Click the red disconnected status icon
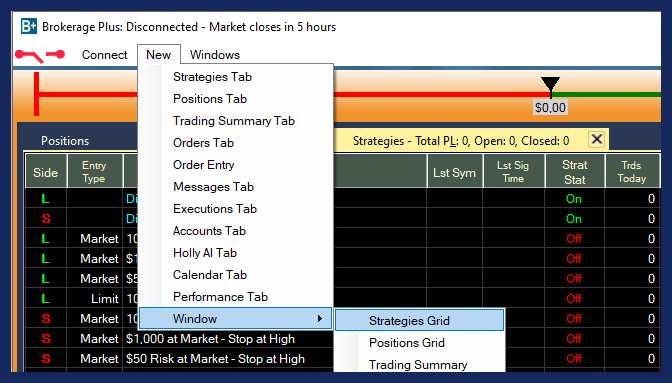This screenshot has width=672, height=383. [40, 55]
